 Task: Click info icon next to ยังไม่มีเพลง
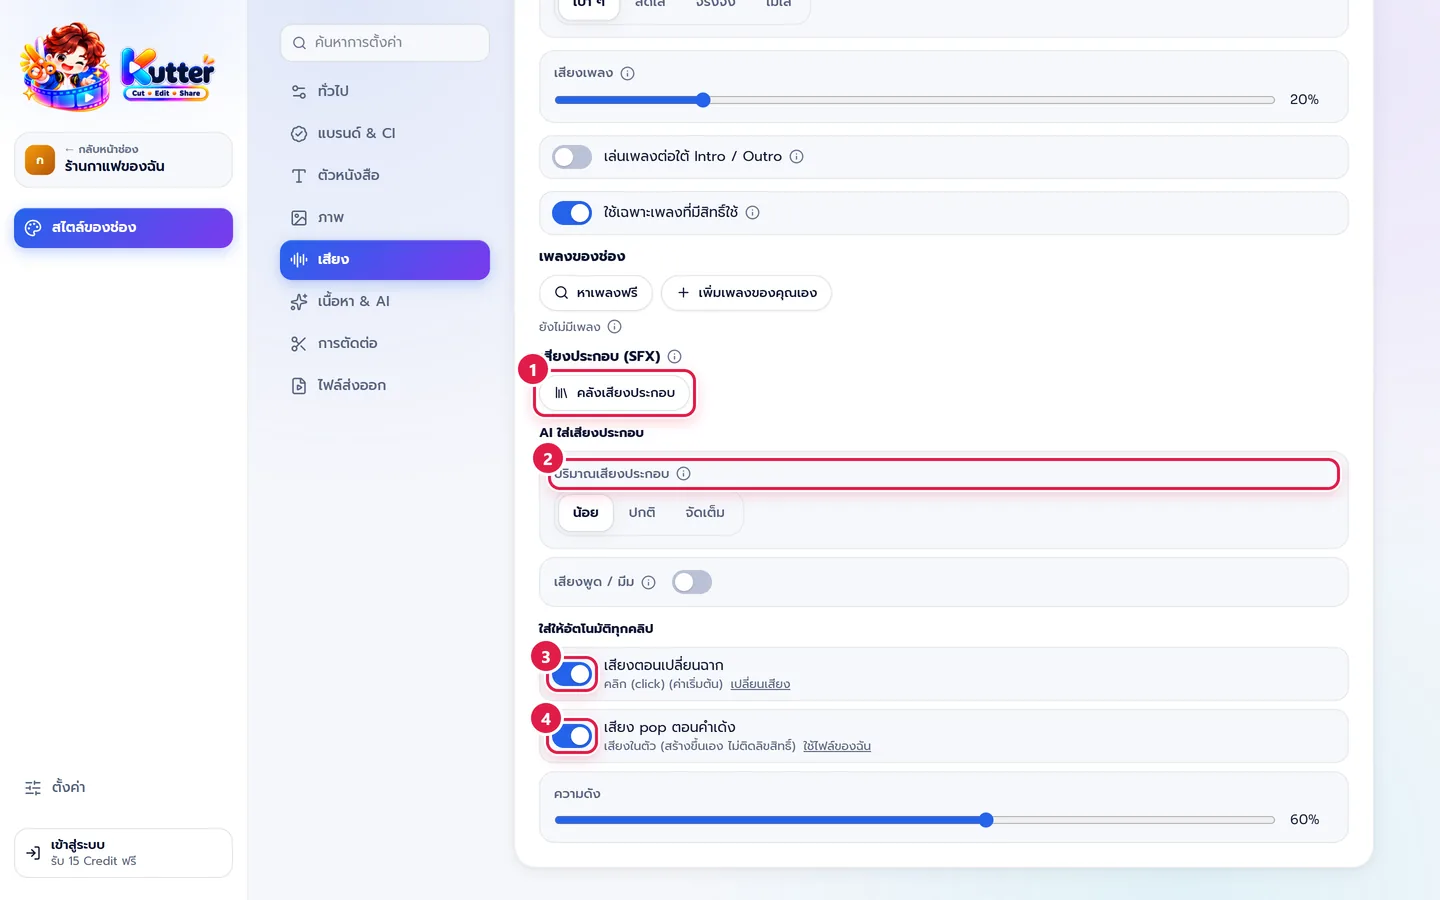coord(615,326)
